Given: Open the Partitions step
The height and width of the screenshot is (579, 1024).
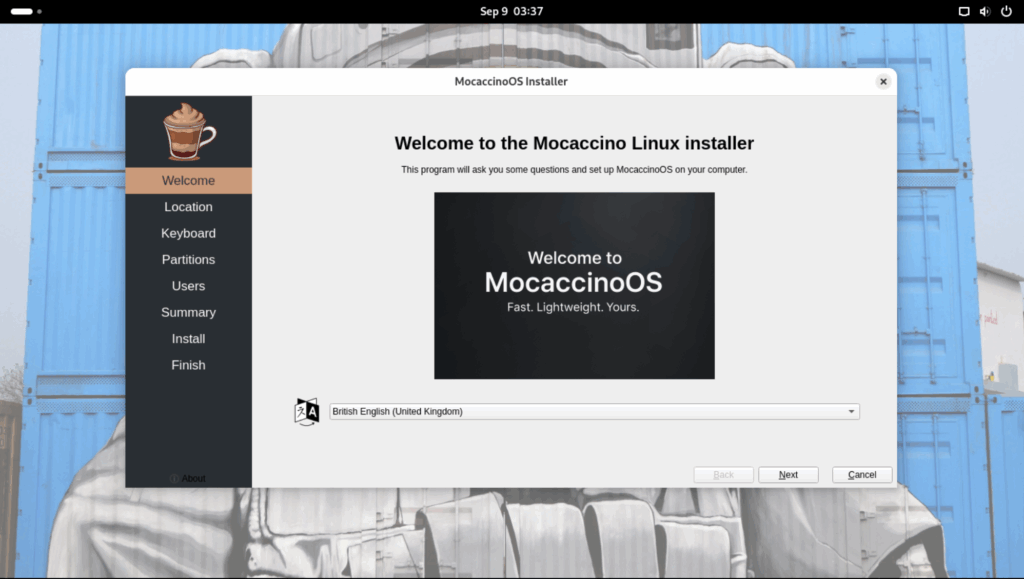Looking at the screenshot, I should pyautogui.click(x=188, y=259).
